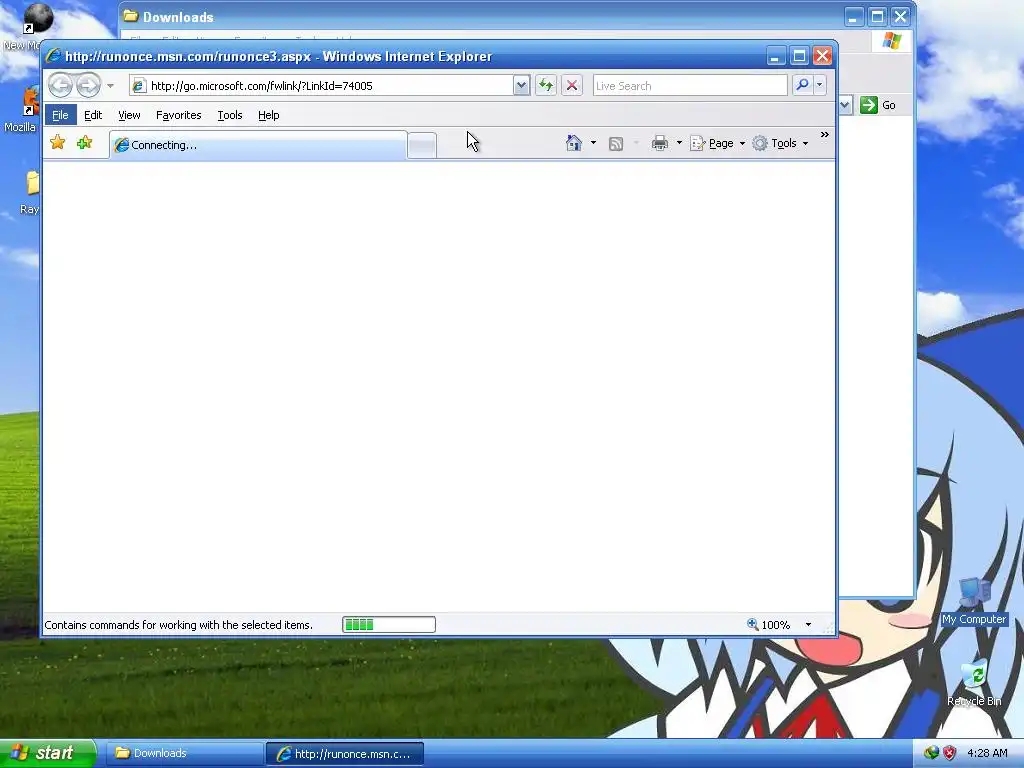Click the Home icon

(x=573, y=143)
